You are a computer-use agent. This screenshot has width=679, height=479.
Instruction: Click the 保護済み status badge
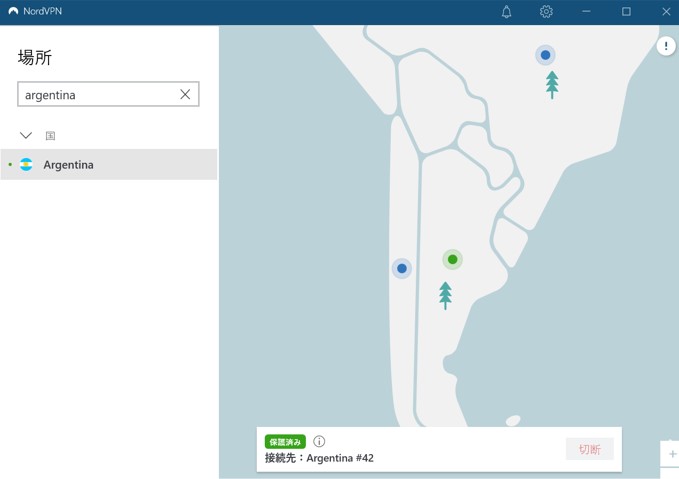point(285,441)
